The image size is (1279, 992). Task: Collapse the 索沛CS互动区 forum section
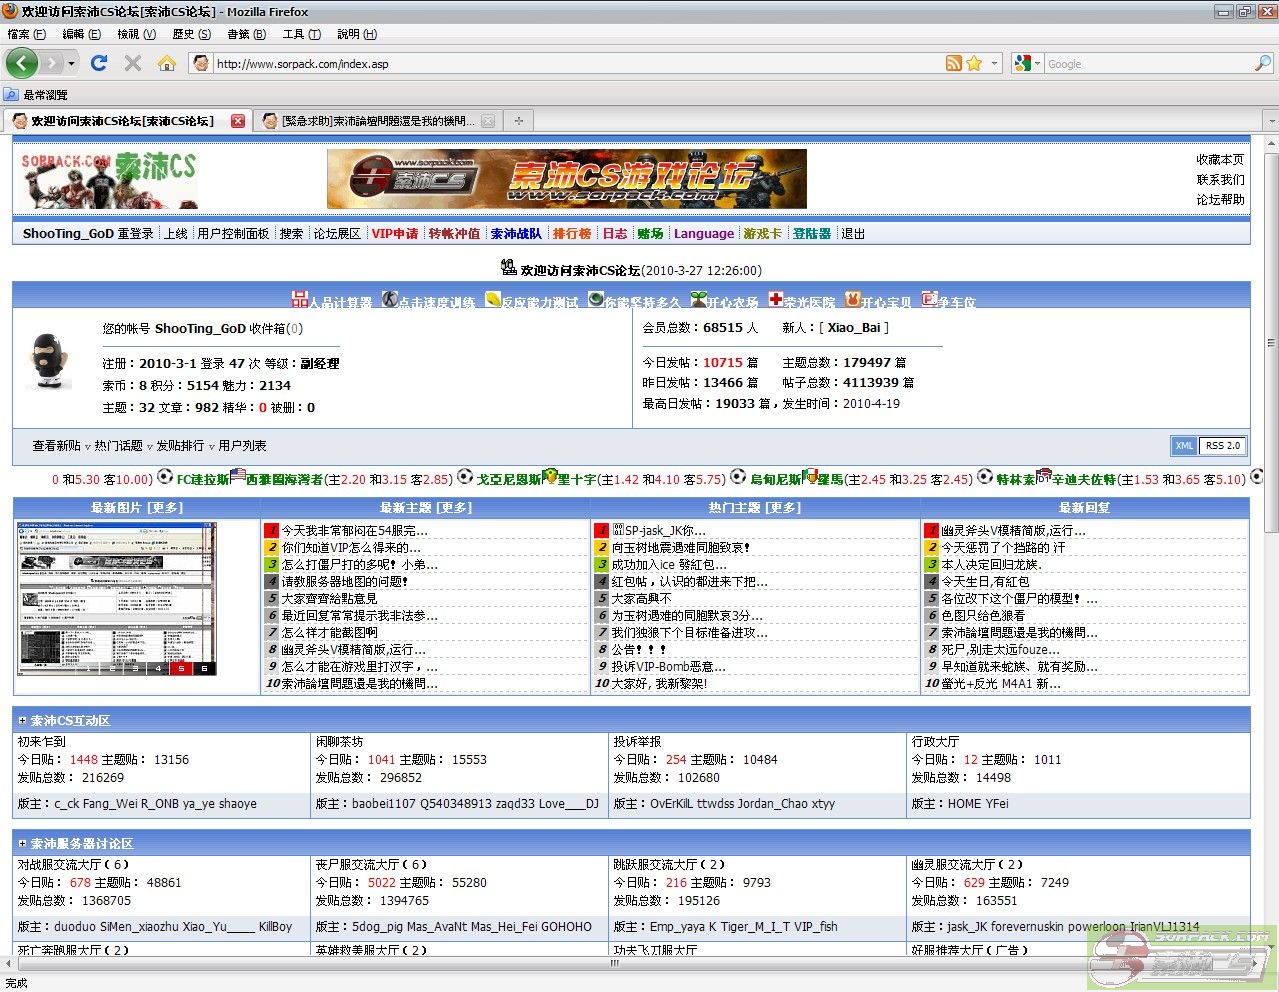click(22, 720)
